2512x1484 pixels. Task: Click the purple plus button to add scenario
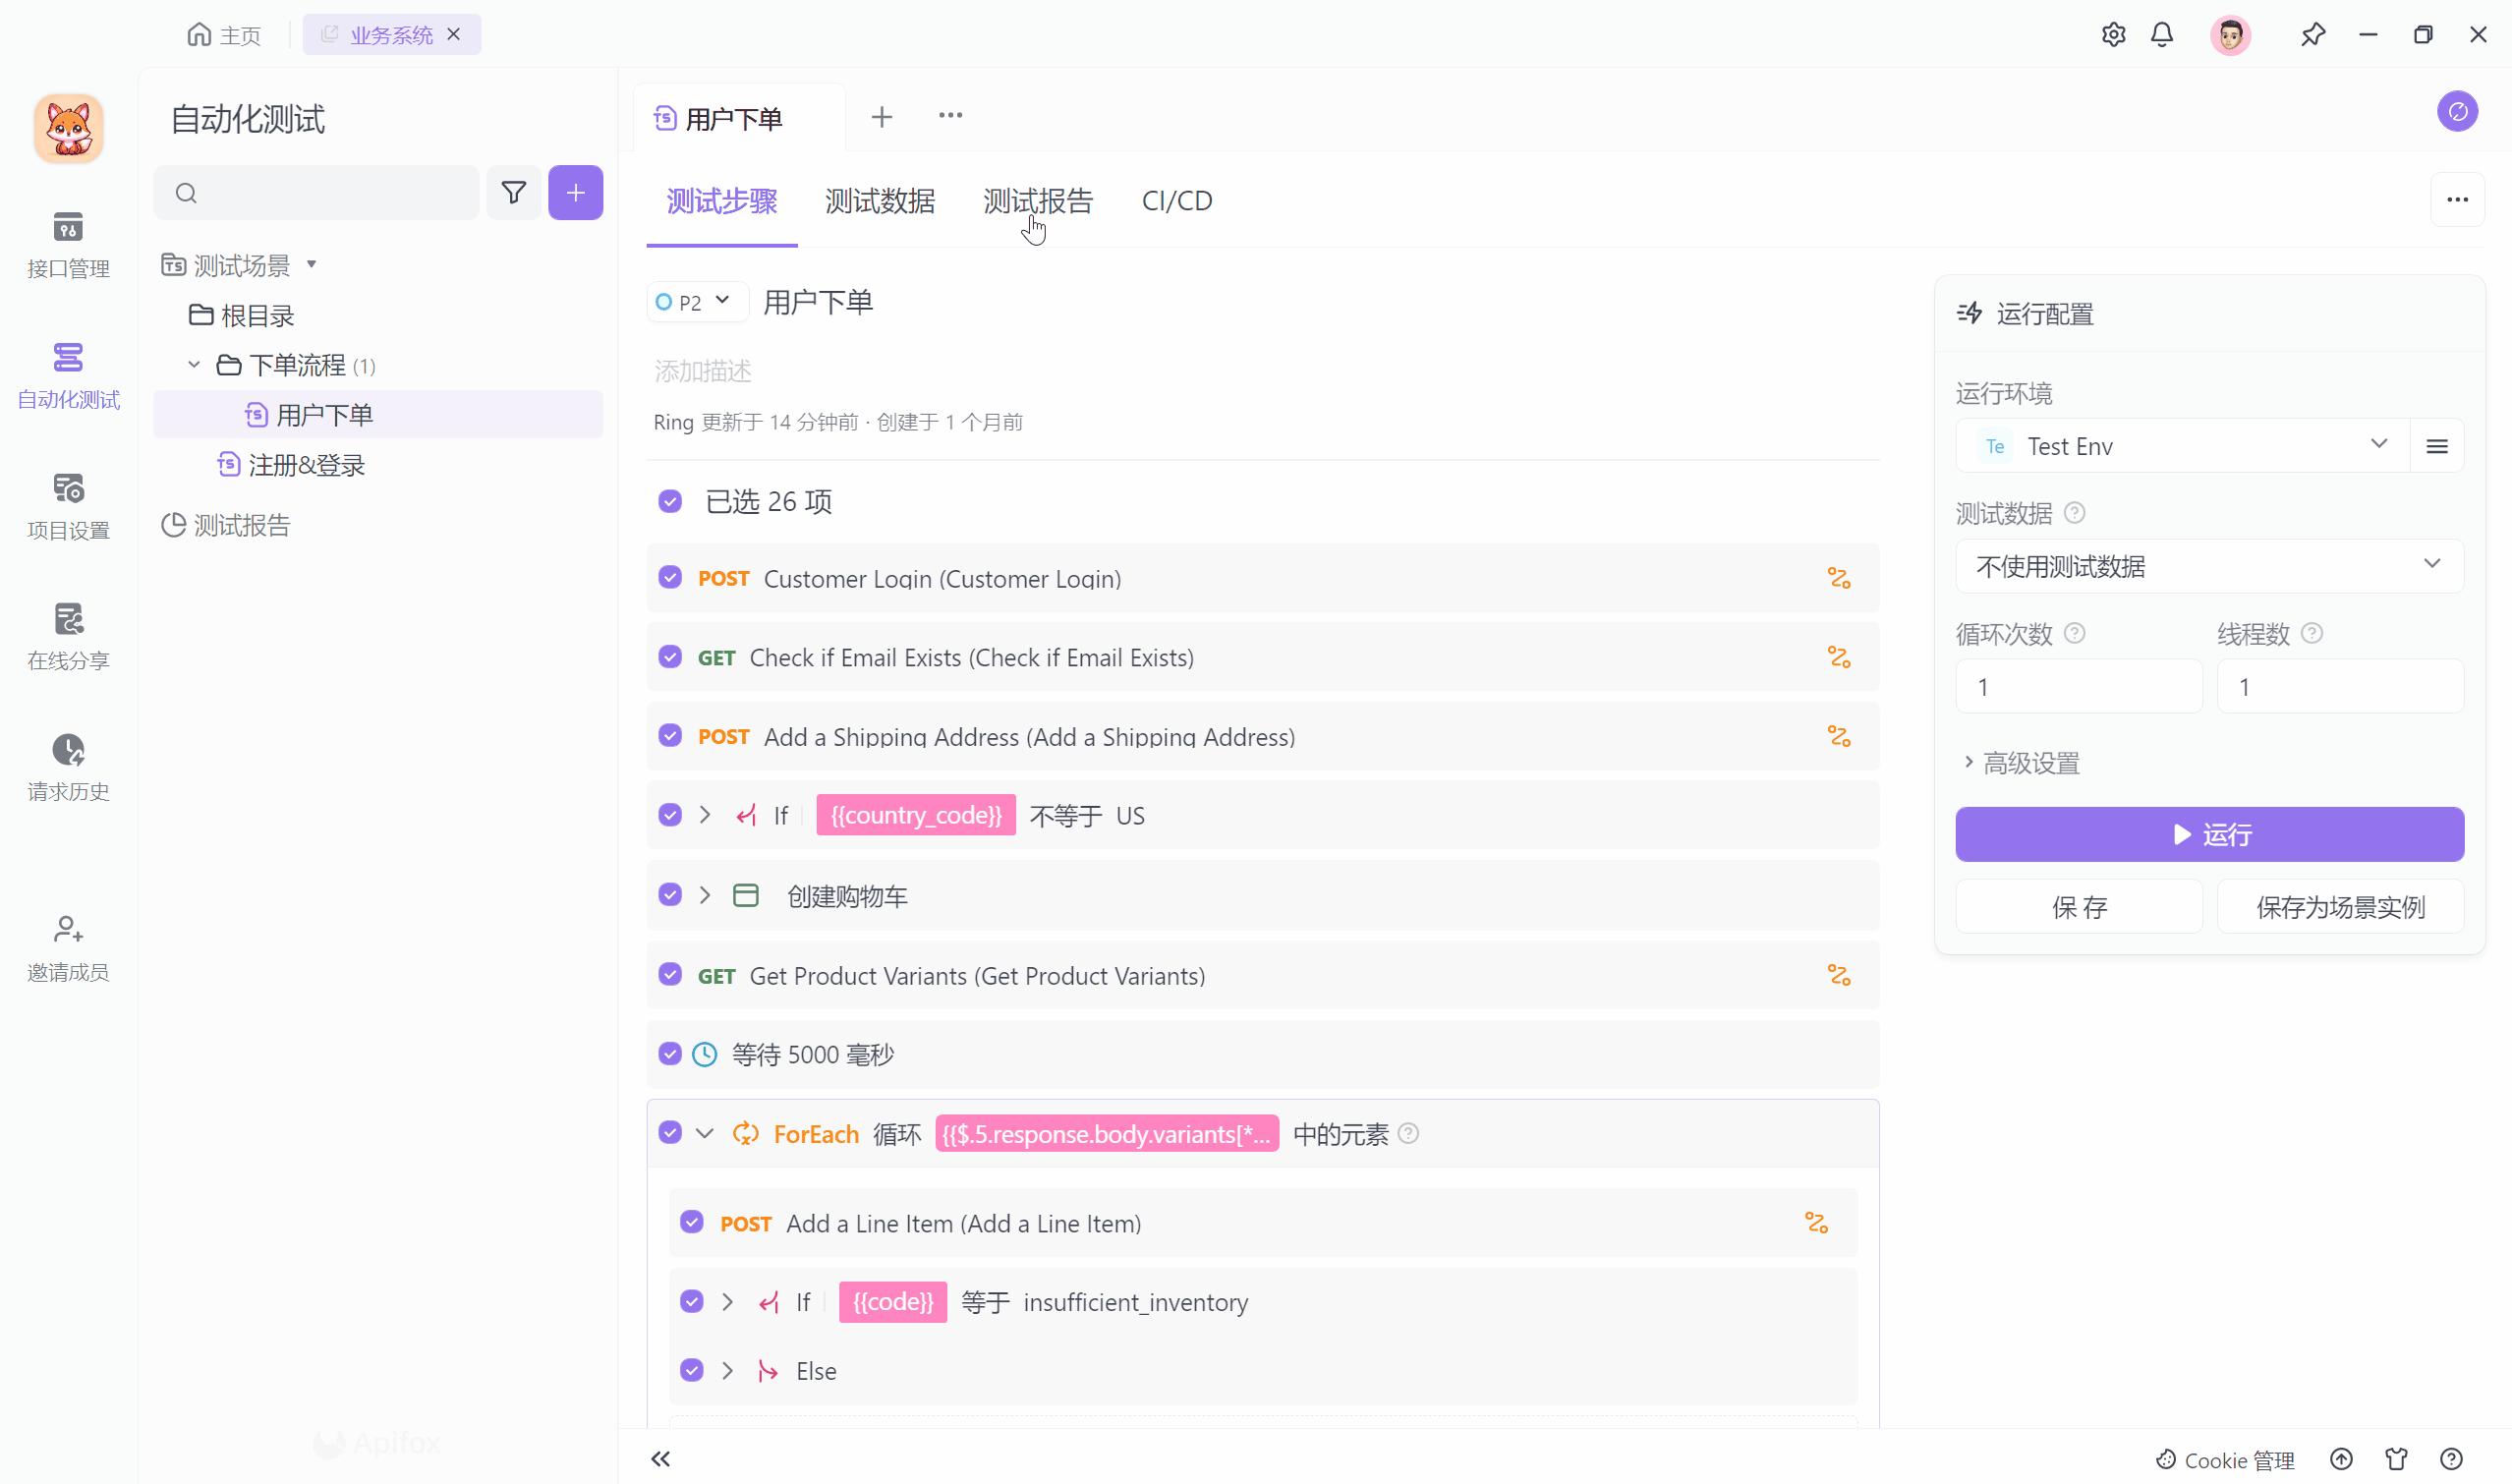coord(576,192)
